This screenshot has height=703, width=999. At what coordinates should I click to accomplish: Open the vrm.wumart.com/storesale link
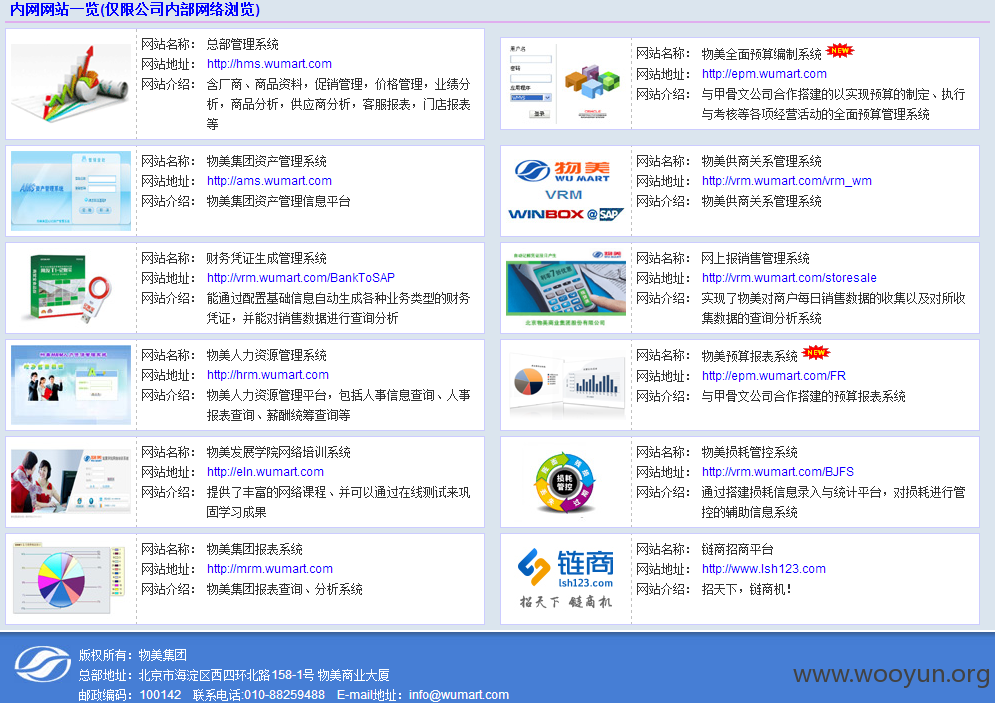tap(789, 278)
